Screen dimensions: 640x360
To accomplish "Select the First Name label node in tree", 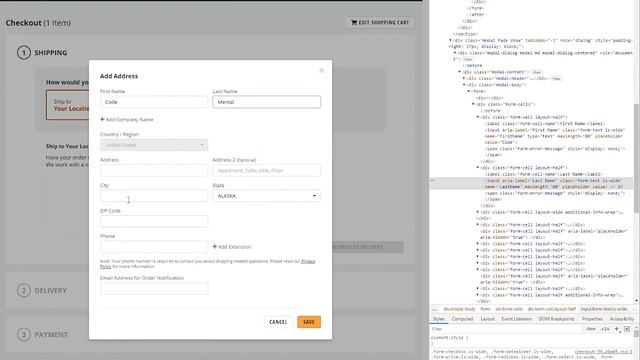I will point(546,123).
